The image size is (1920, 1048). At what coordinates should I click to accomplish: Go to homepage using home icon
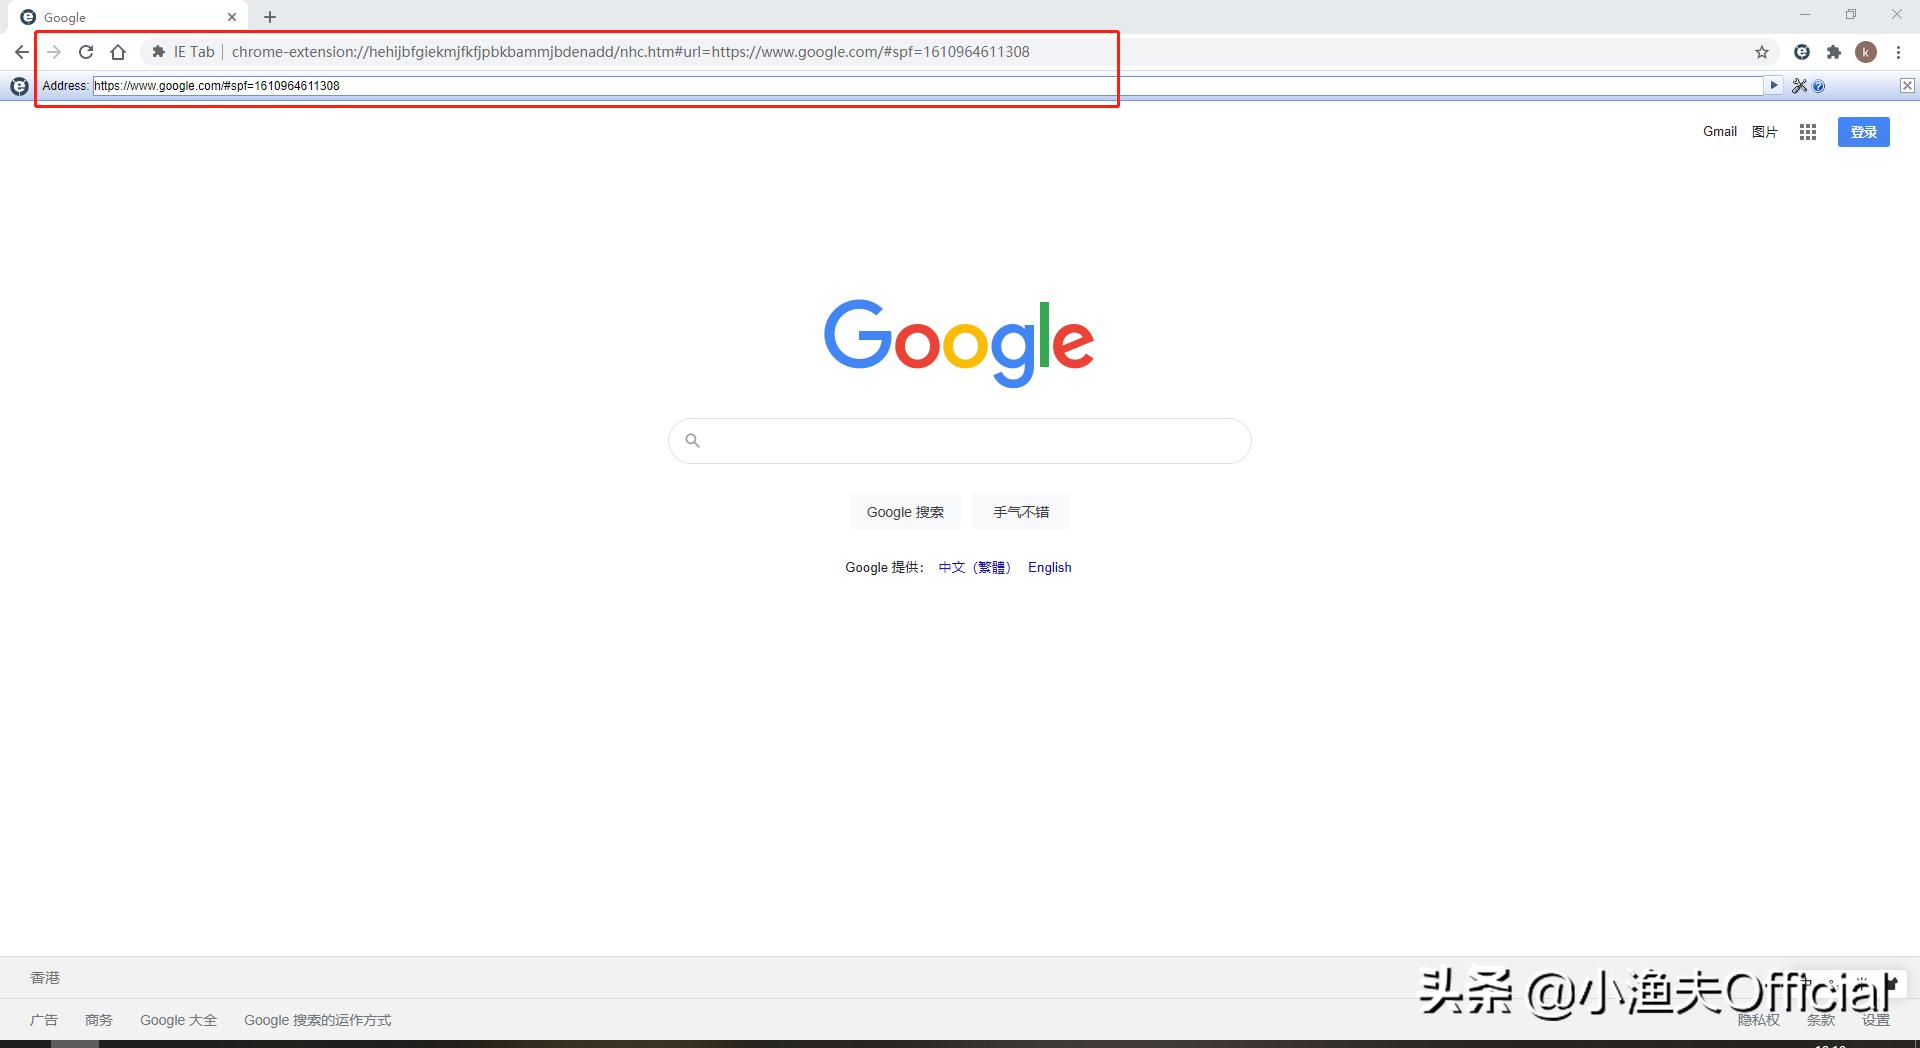pyautogui.click(x=118, y=51)
